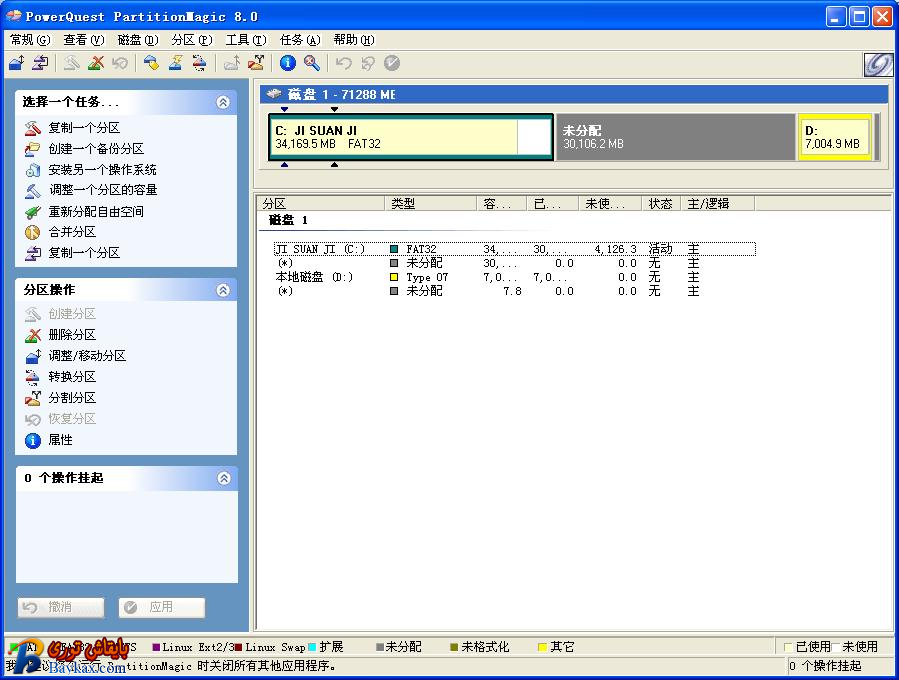This screenshot has width=899, height=680.
Task: Click the blue info icon beside 属性
Action: coord(33,440)
